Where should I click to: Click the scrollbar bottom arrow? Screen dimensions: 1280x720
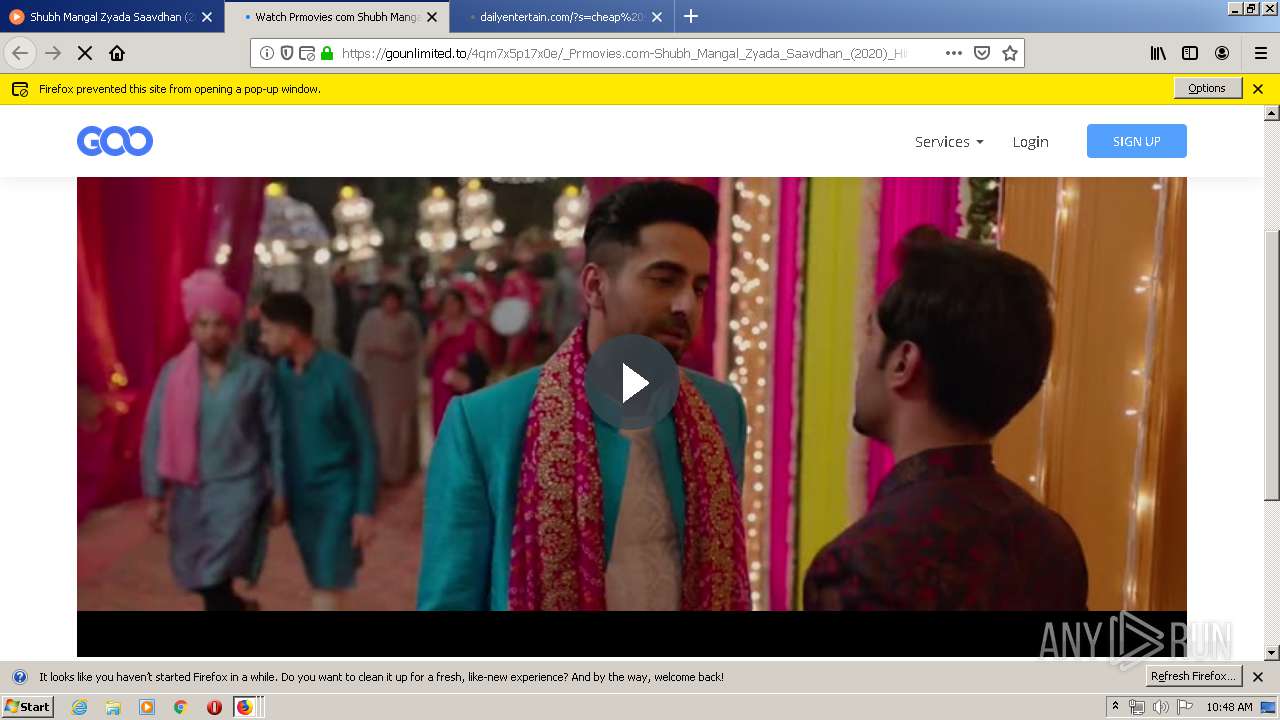(x=1272, y=653)
